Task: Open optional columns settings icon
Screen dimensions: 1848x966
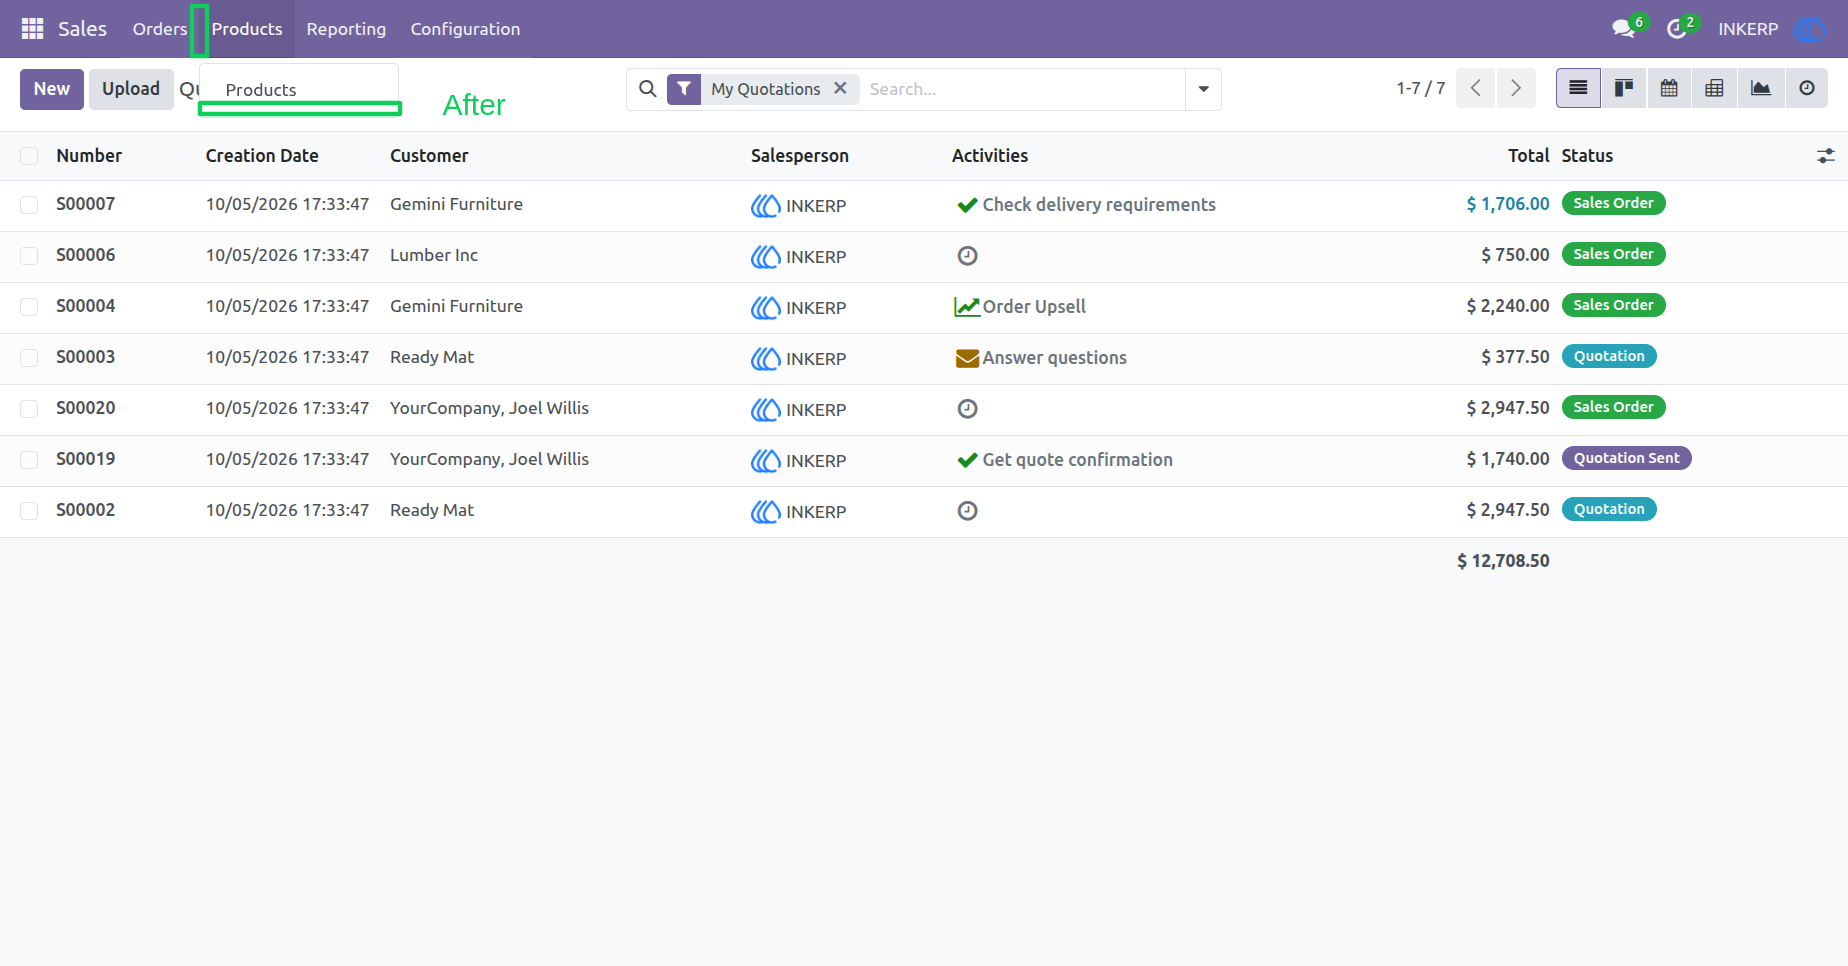Action: (x=1825, y=156)
